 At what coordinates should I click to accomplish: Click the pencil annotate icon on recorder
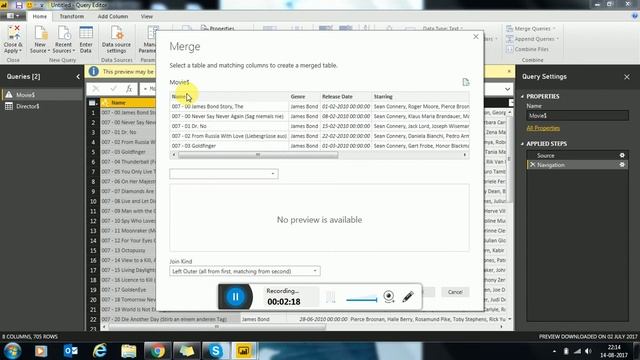408,296
